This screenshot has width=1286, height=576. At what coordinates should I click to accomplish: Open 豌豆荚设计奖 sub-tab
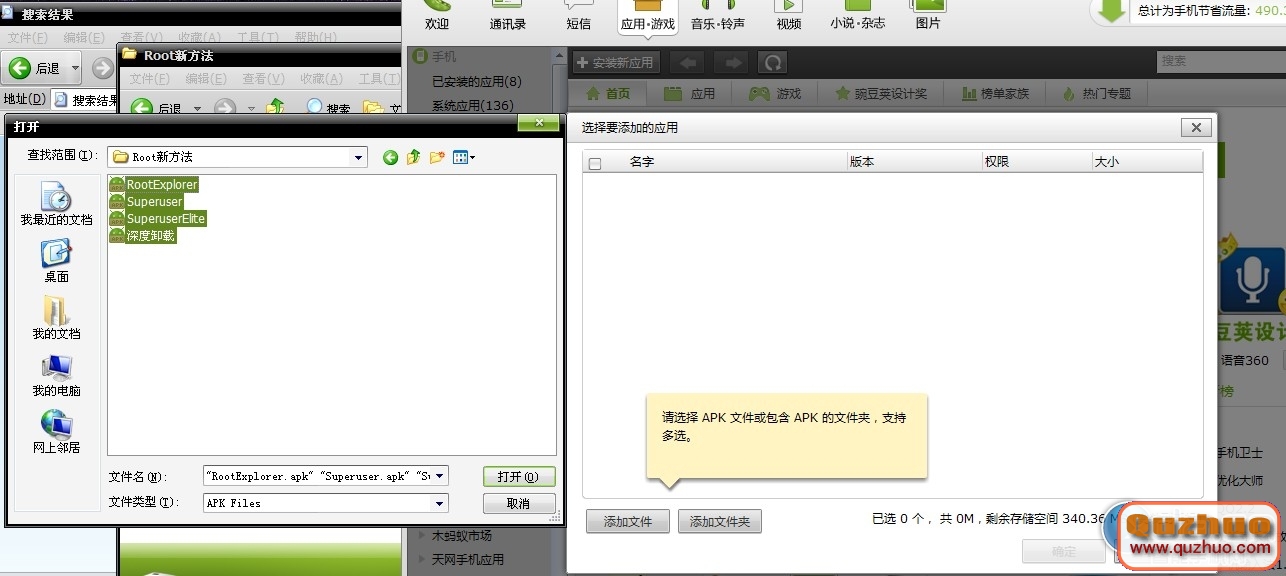(881, 94)
